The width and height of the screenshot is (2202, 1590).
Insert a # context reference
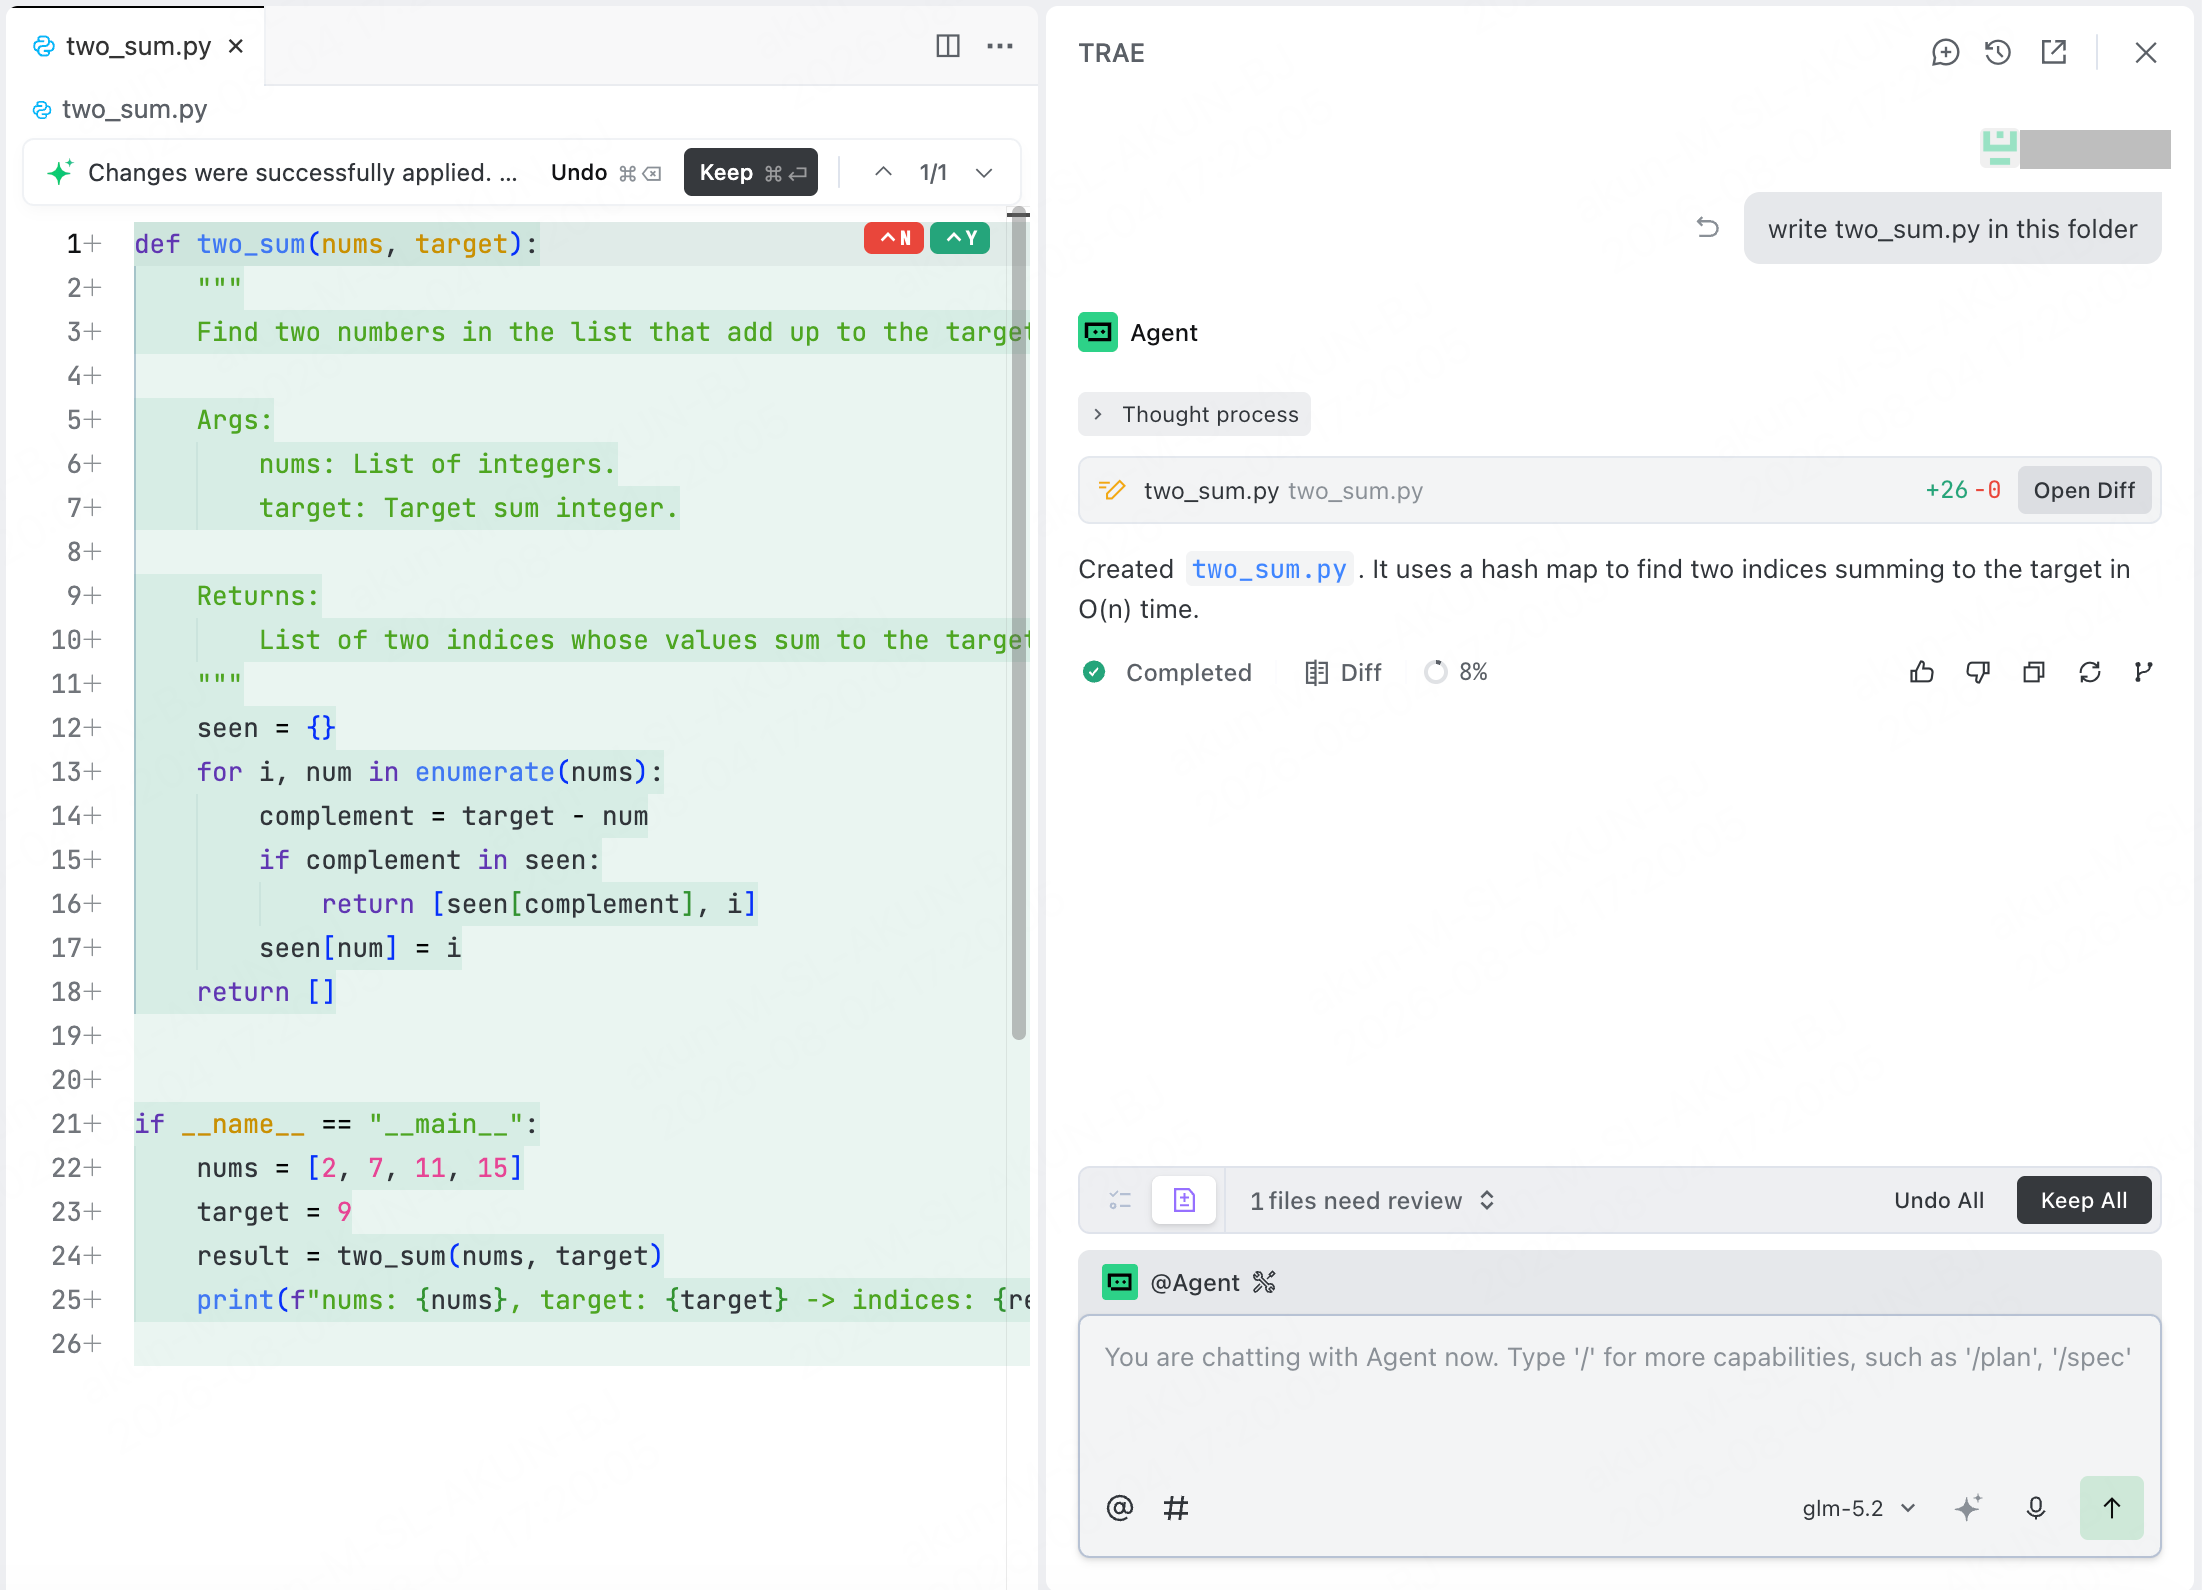coord(1176,1508)
